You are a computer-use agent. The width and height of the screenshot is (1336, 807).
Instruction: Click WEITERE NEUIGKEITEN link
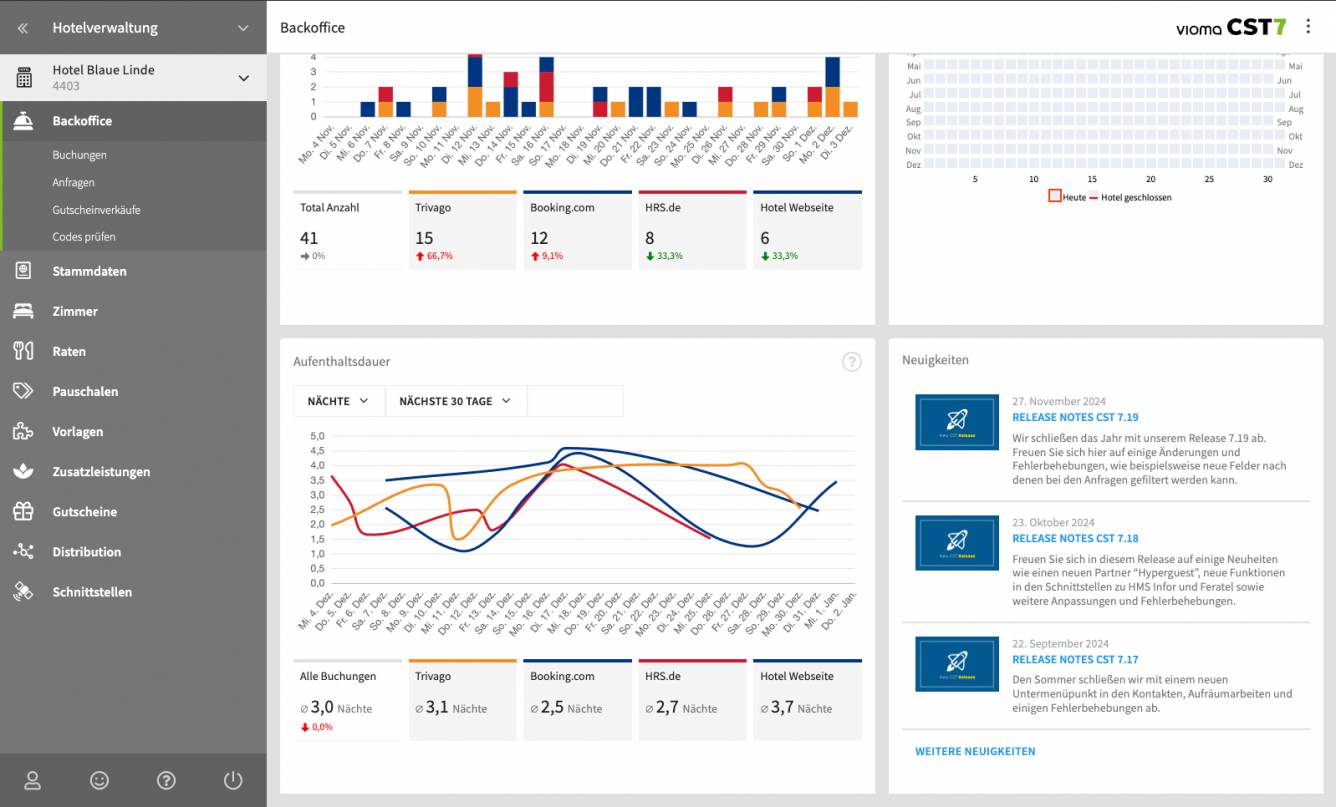click(975, 751)
